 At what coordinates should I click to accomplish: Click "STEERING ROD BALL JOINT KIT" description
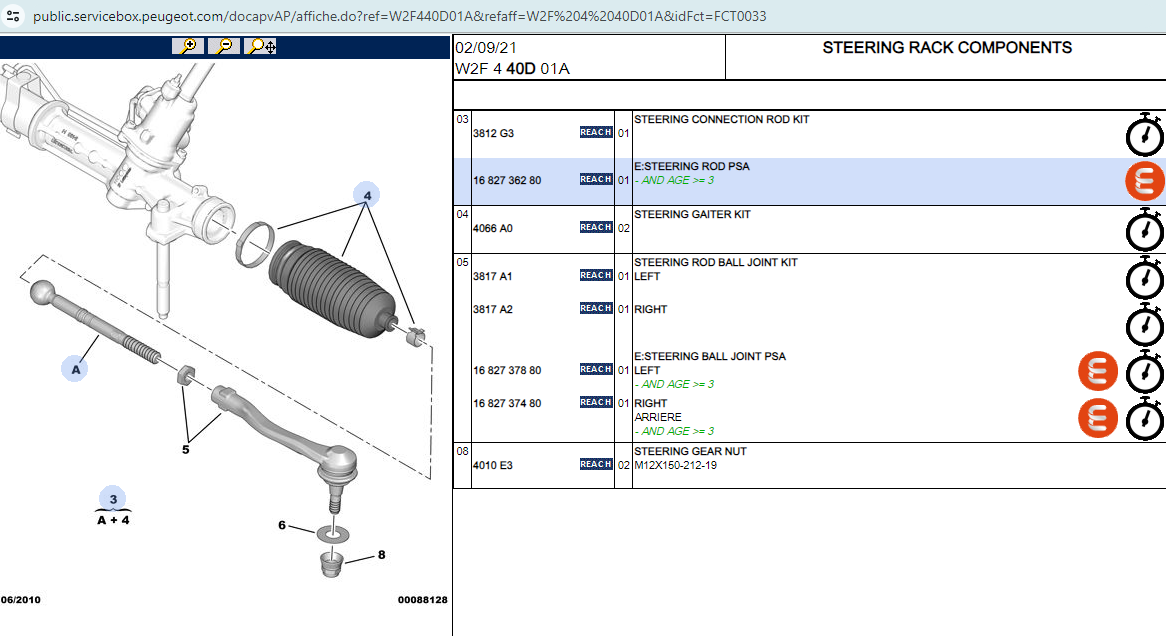coord(715,262)
